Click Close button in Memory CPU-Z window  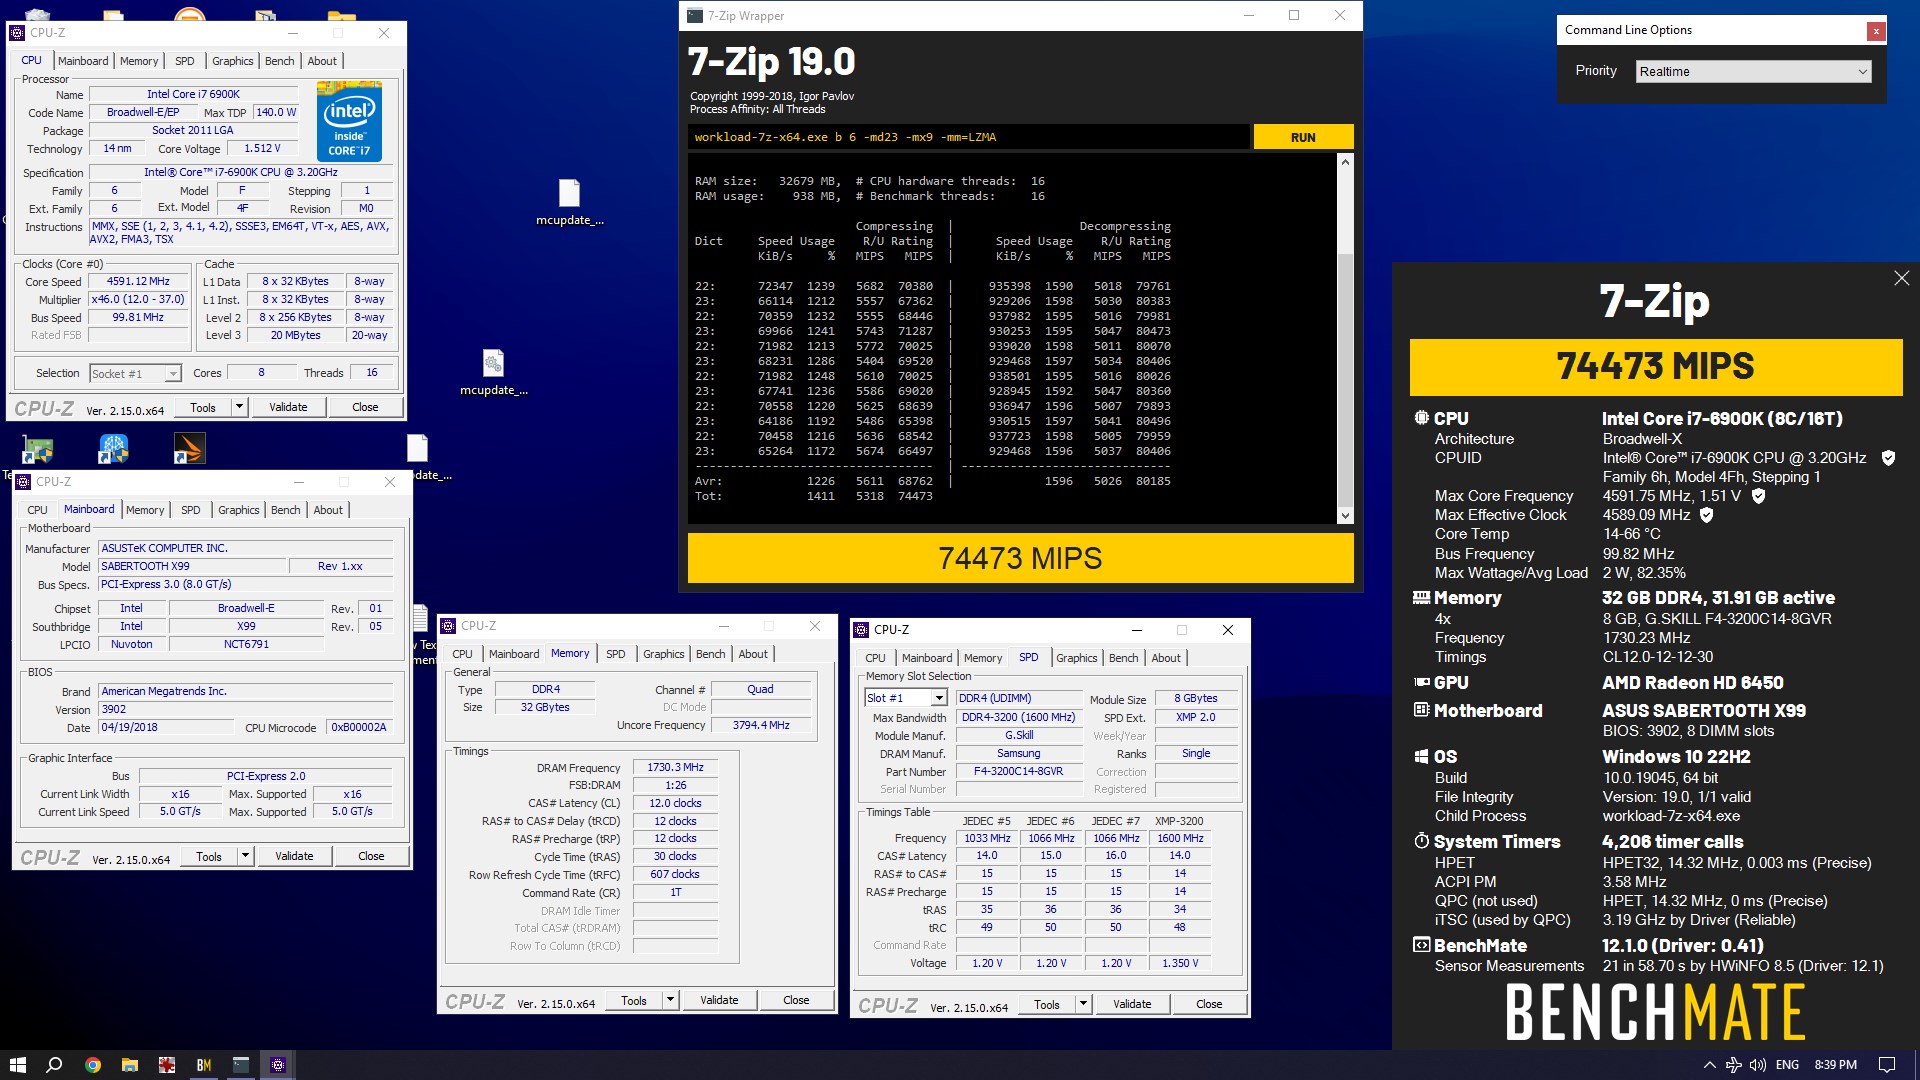click(796, 1000)
